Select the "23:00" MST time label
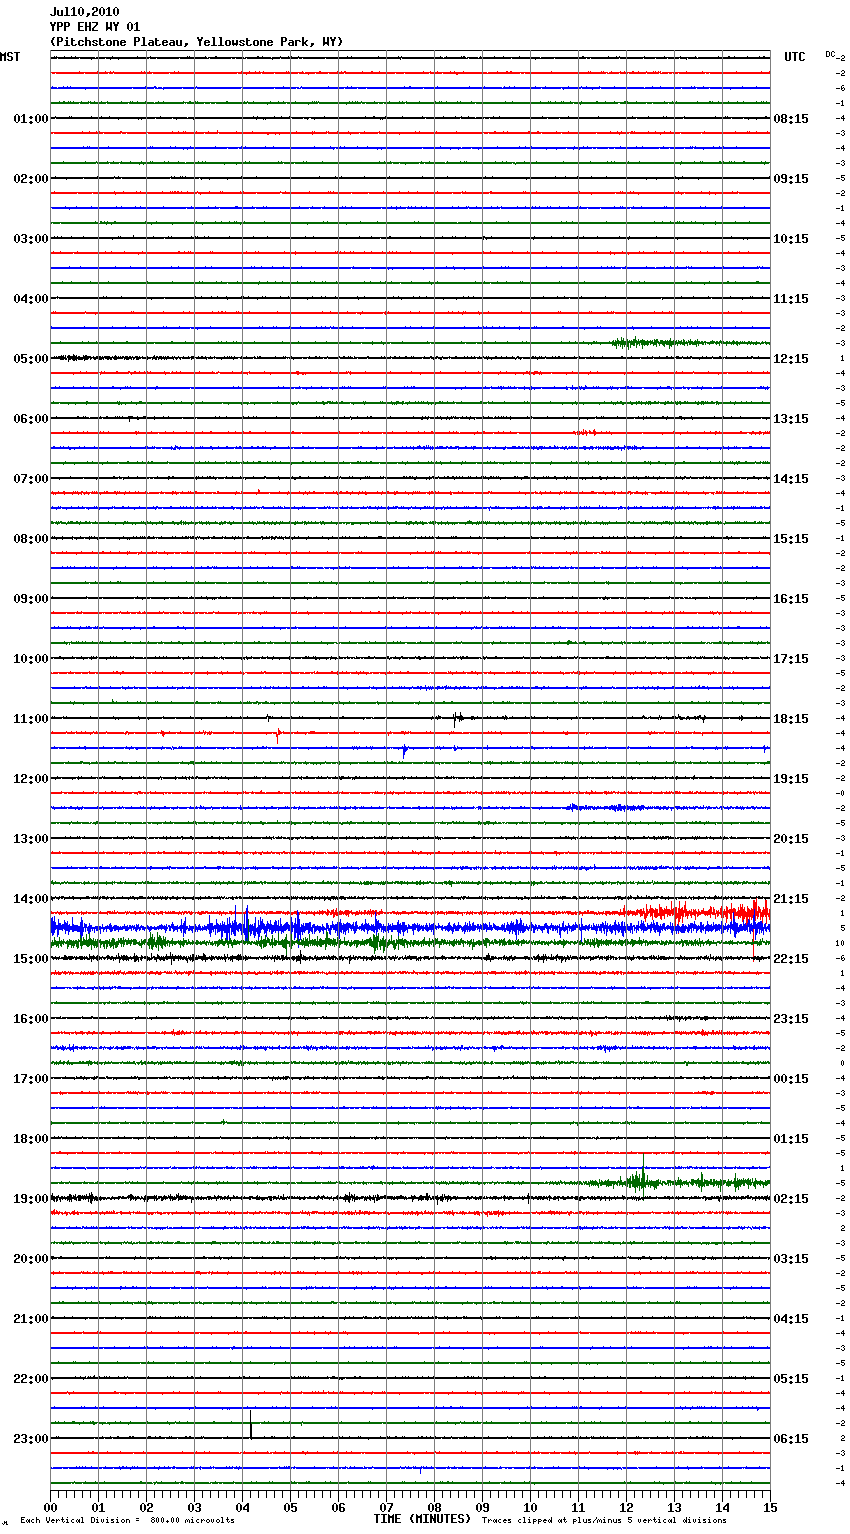This screenshot has width=850, height=1534. point(30,1439)
